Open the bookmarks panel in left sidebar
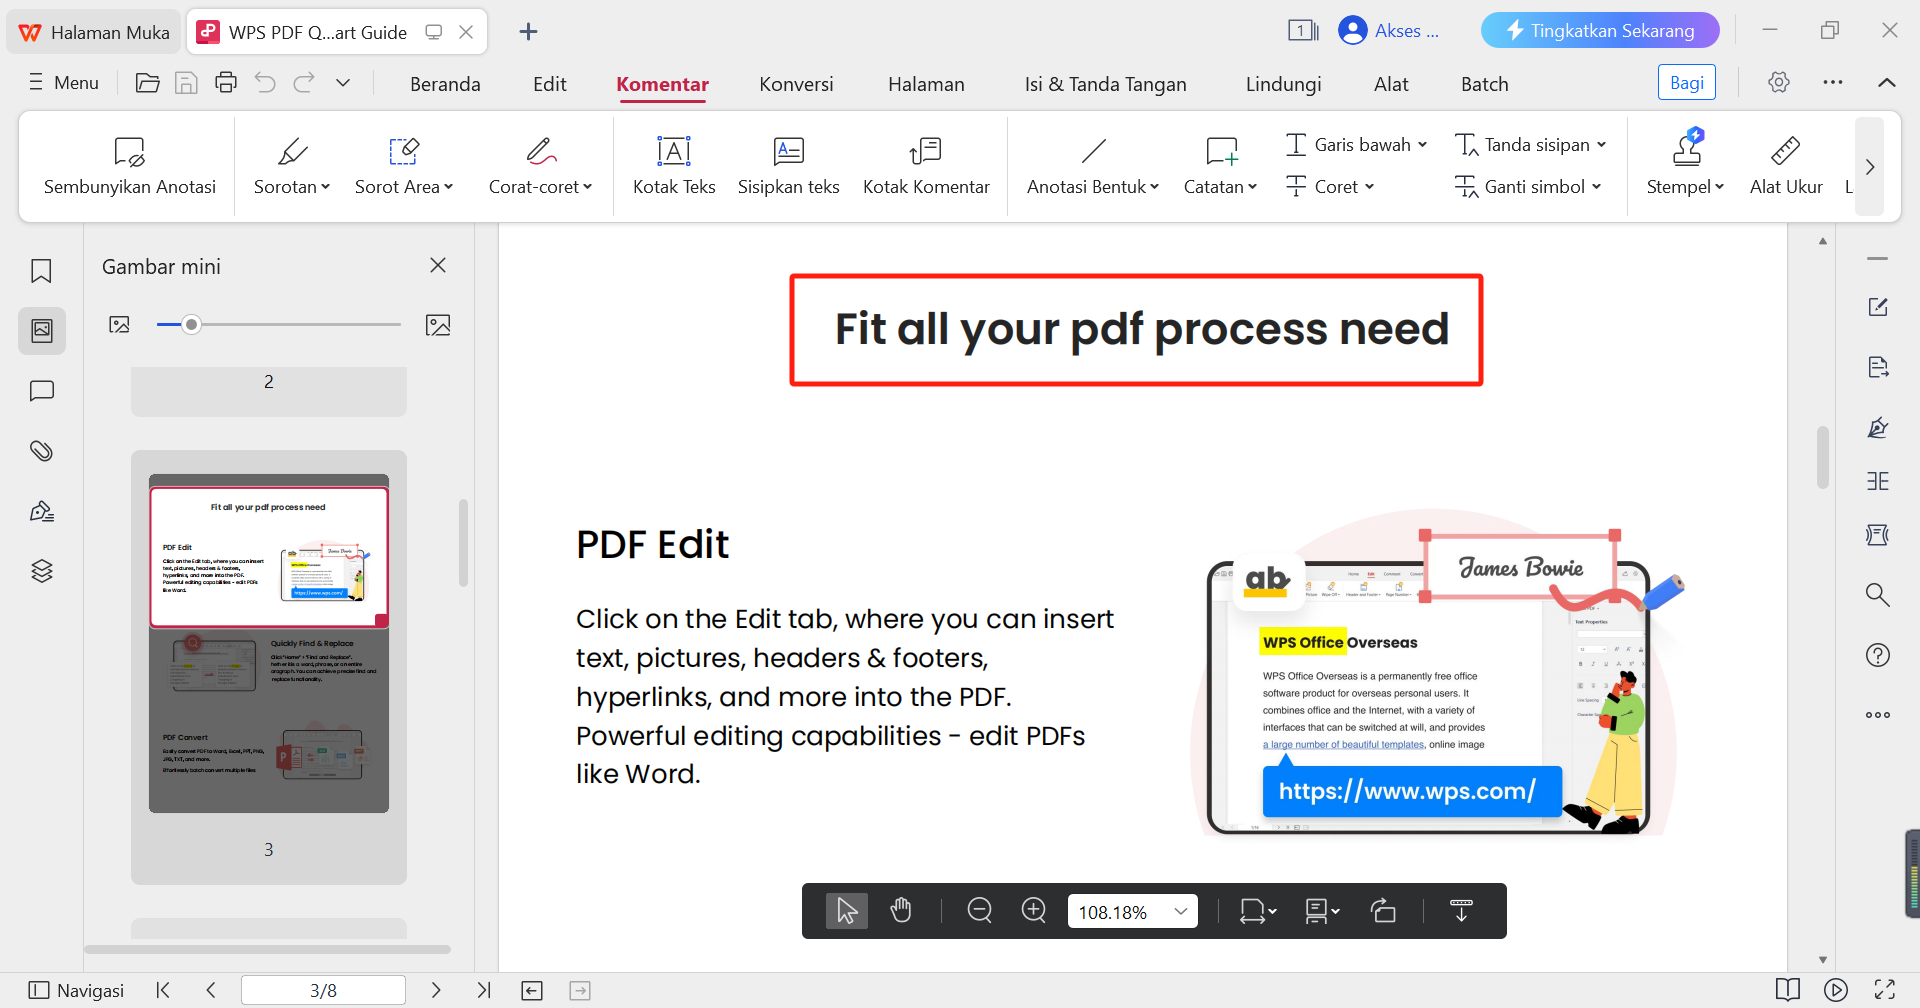 pos(41,270)
